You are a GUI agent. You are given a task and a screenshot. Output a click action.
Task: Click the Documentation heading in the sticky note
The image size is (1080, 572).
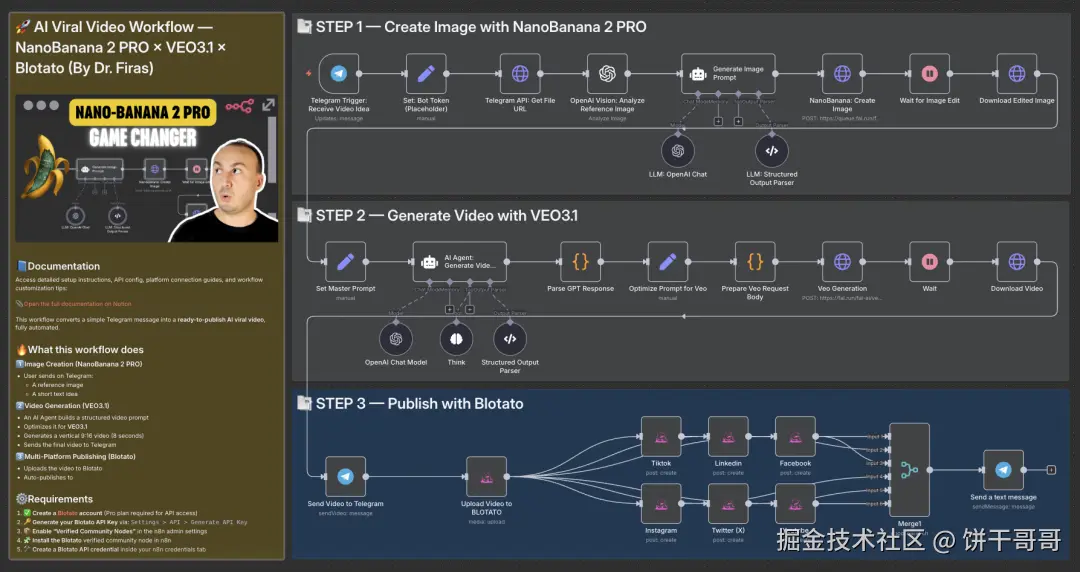coord(63,266)
